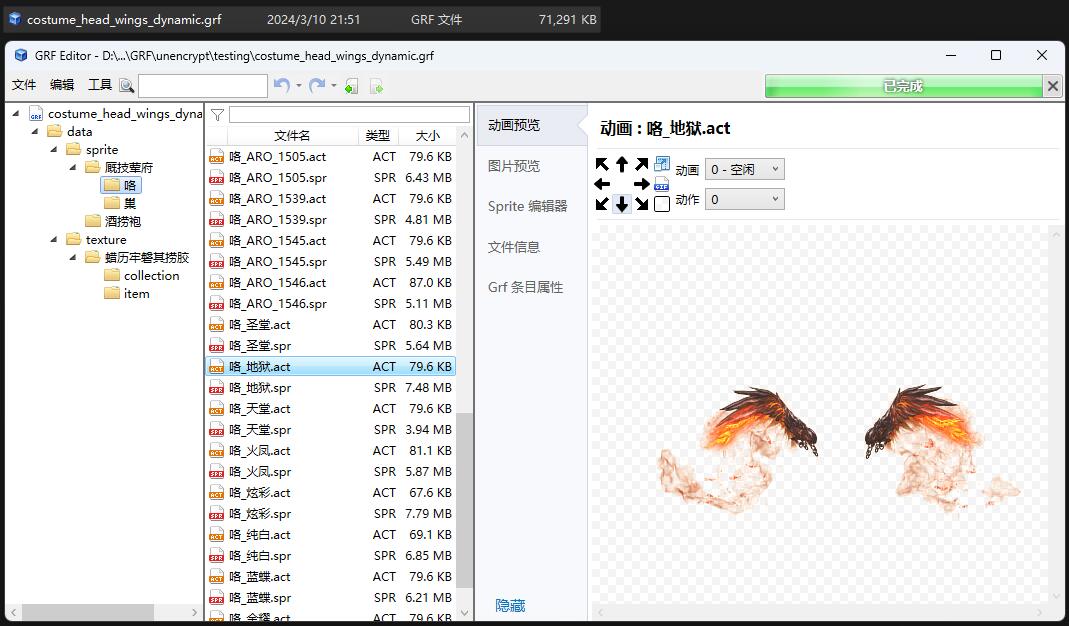Click the filter funnel icon above file list
Viewport: 1069px width, 626px height.
point(217,115)
